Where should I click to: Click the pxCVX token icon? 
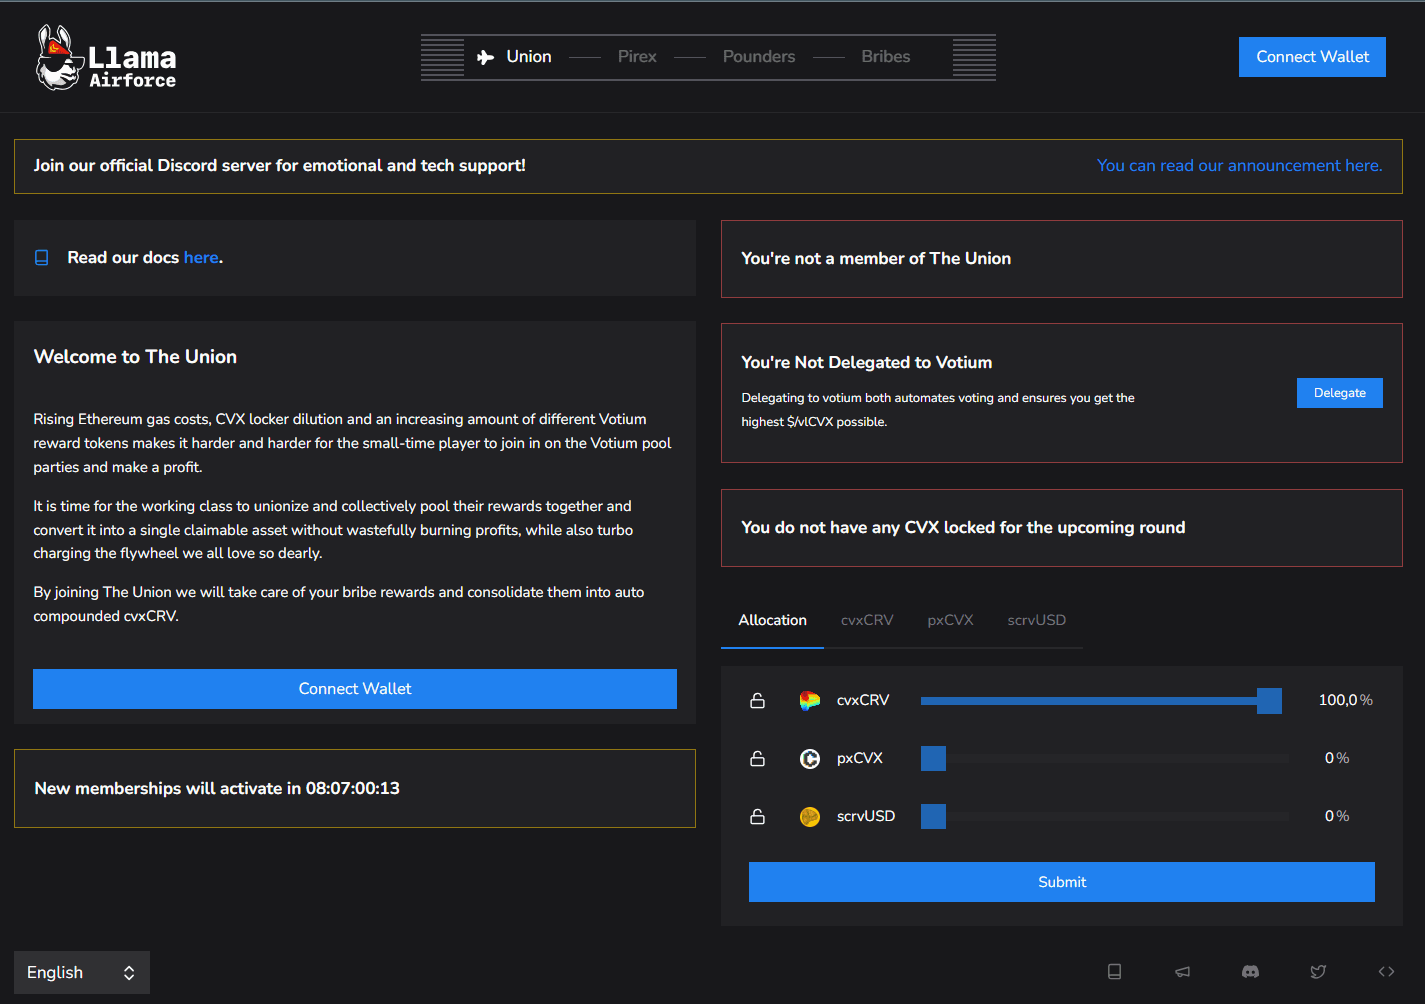coord(810,759)
